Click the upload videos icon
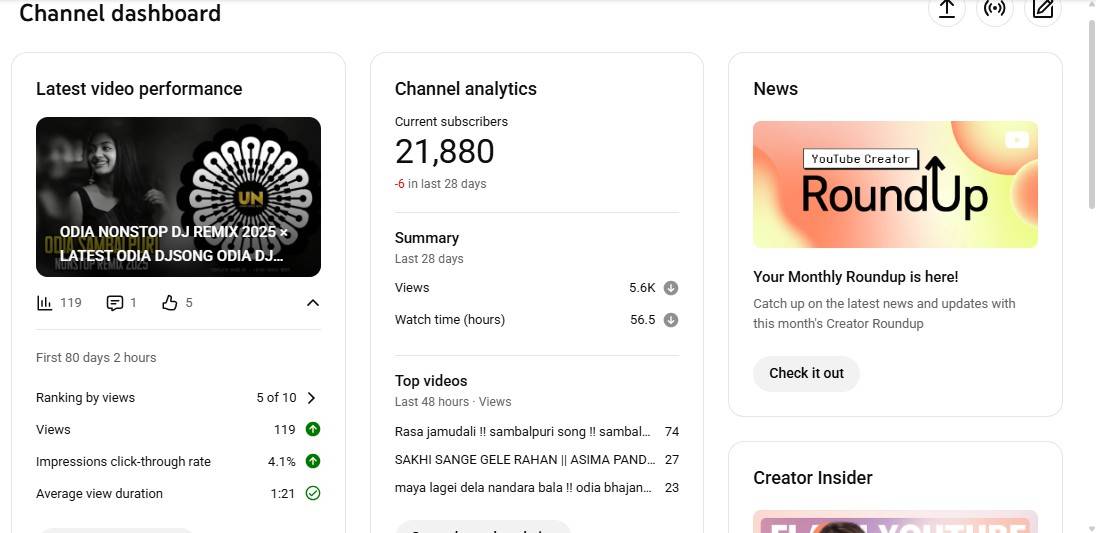 [946, 9]
